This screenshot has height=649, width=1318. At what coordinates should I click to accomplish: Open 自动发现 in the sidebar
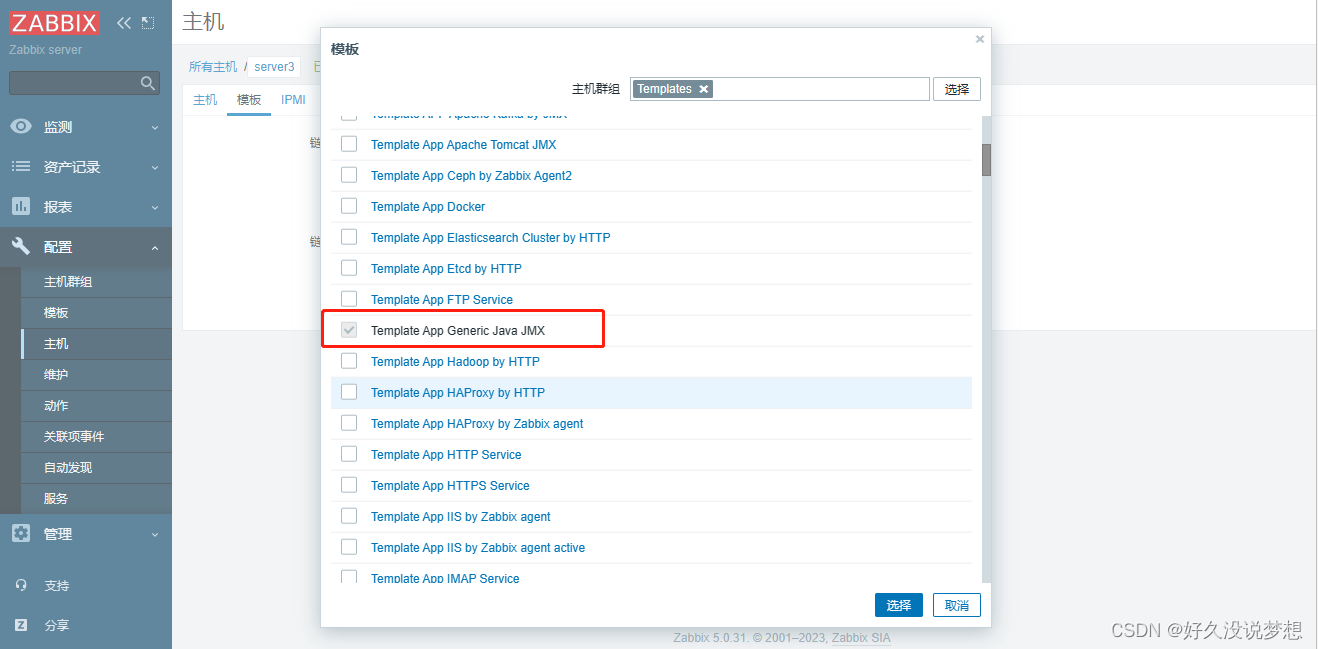68,468
